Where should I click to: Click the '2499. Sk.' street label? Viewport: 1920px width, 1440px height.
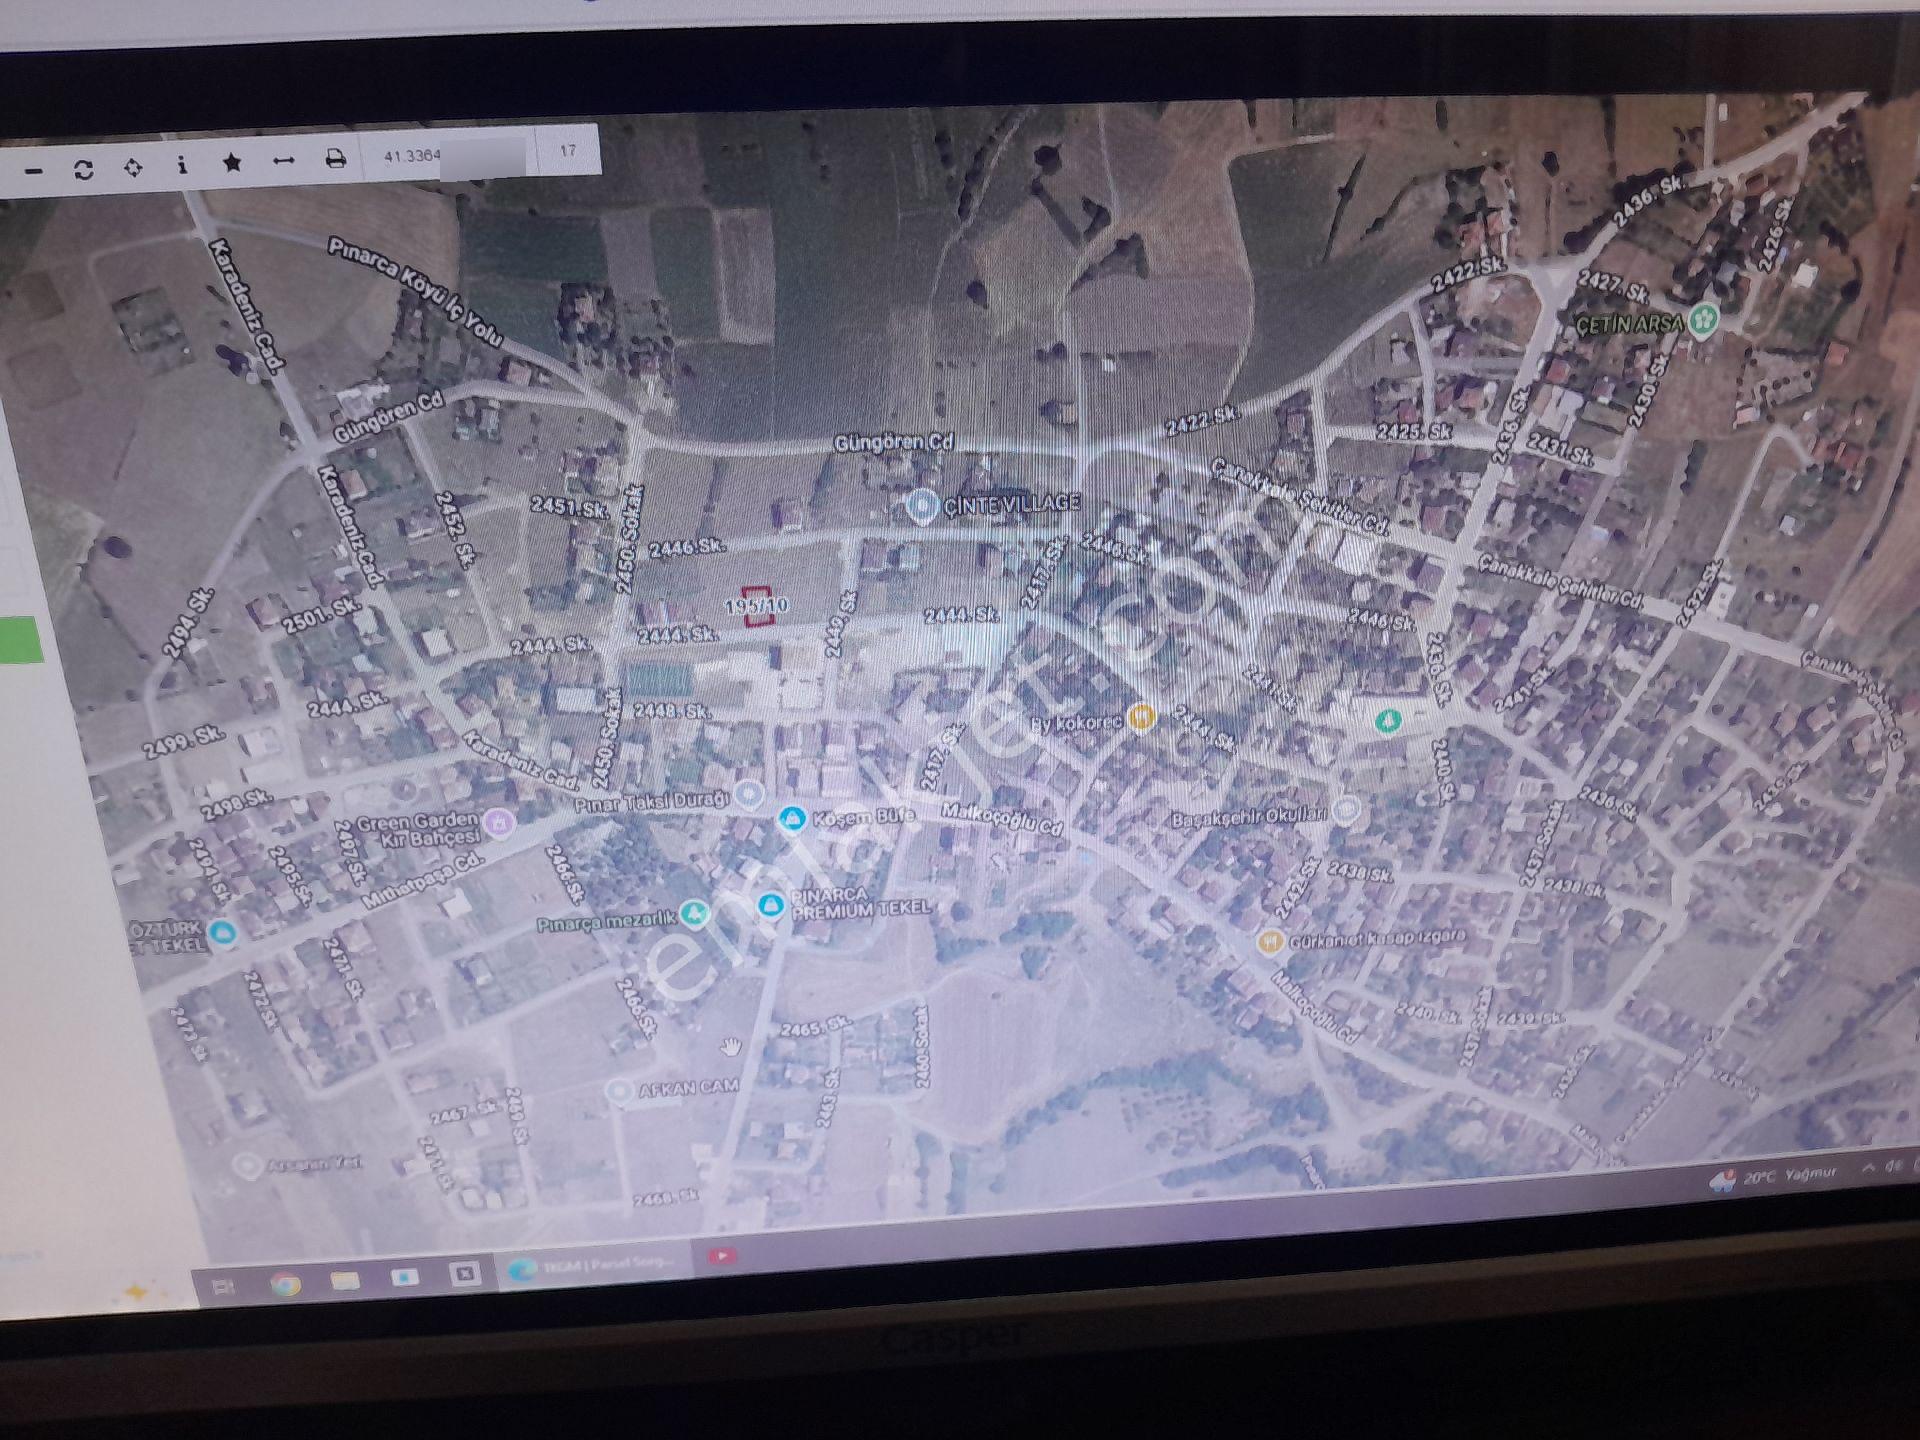tap(182, 743)
